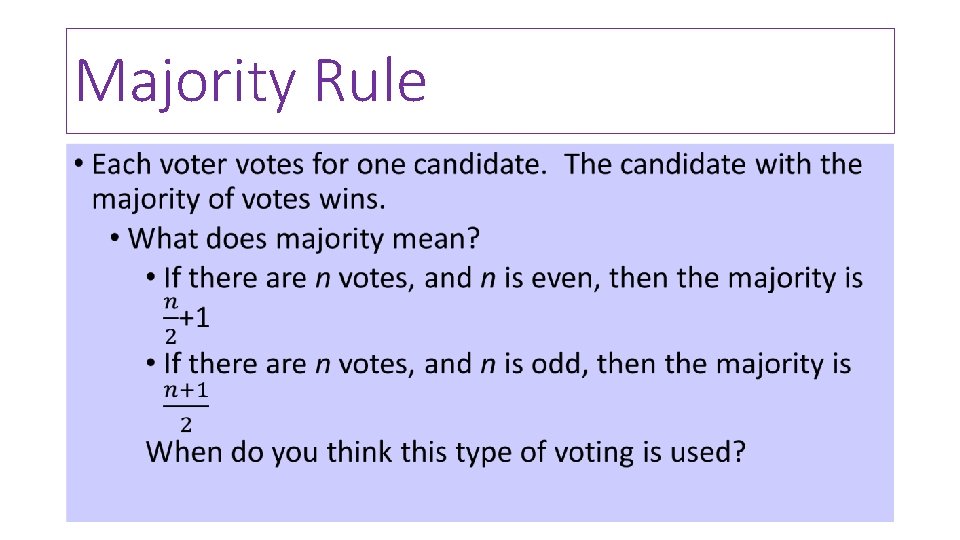Viewport: 960px width, 540px height.
Task: Click the n over 2 fraction
Action: pos(171,316)
